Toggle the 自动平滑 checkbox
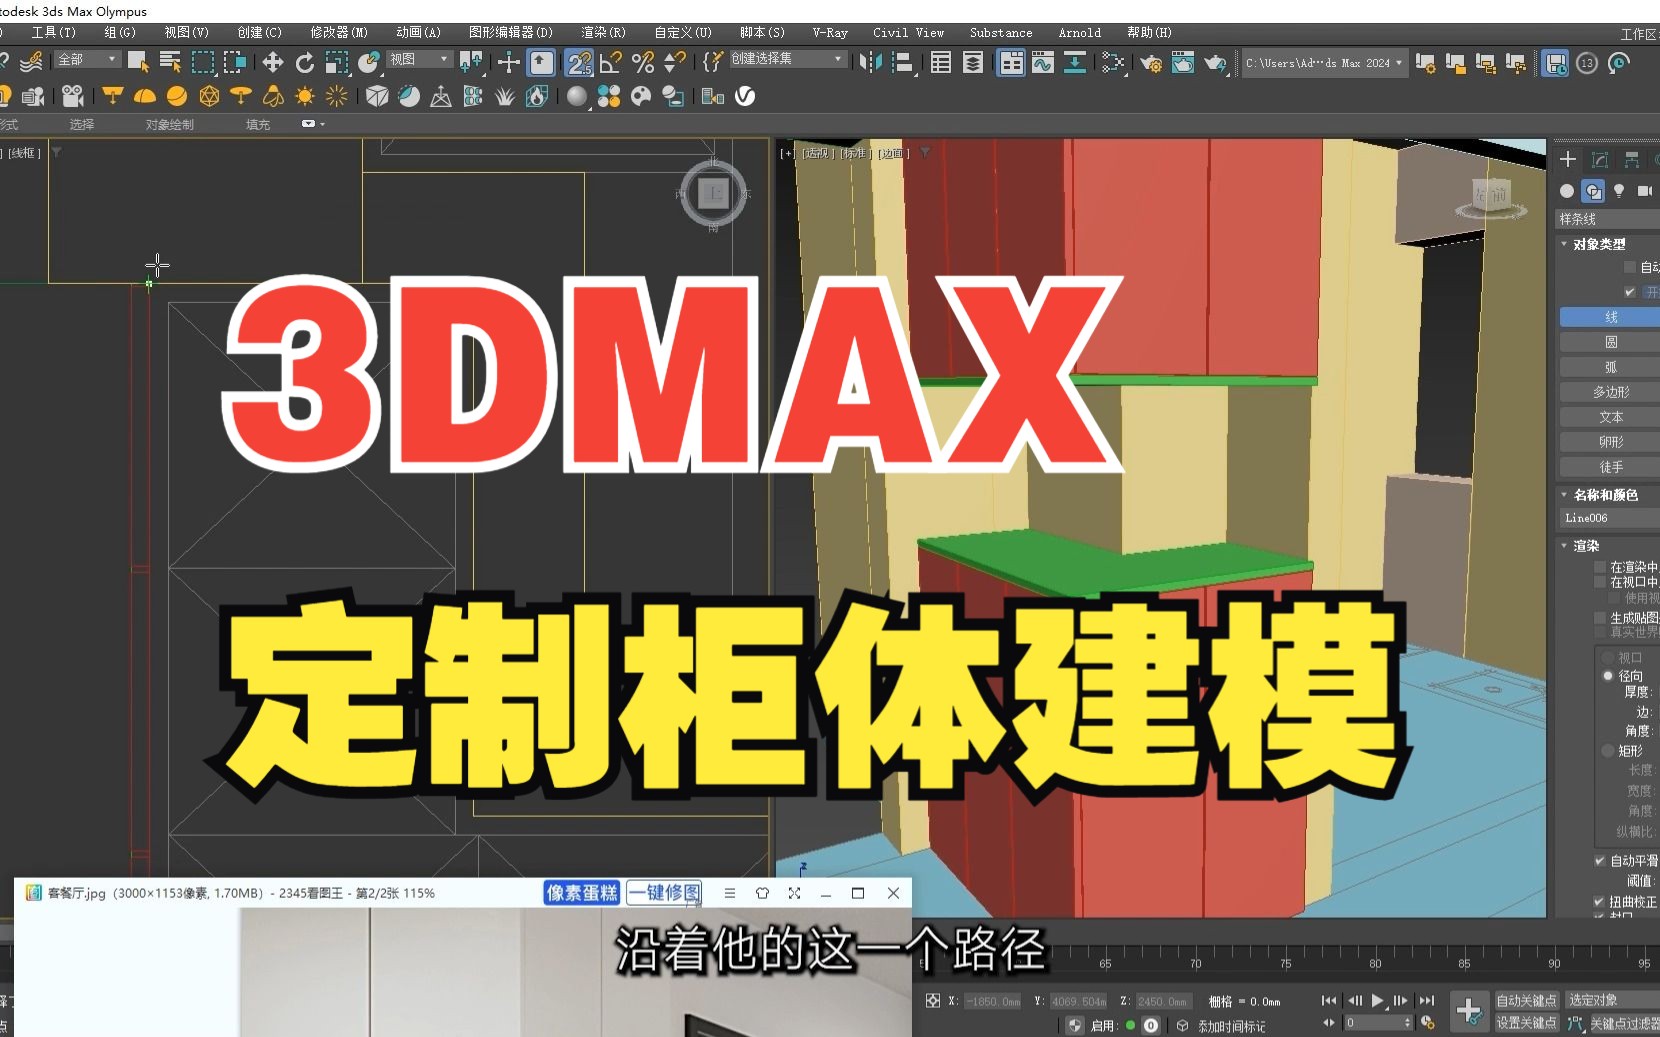 1600,860
